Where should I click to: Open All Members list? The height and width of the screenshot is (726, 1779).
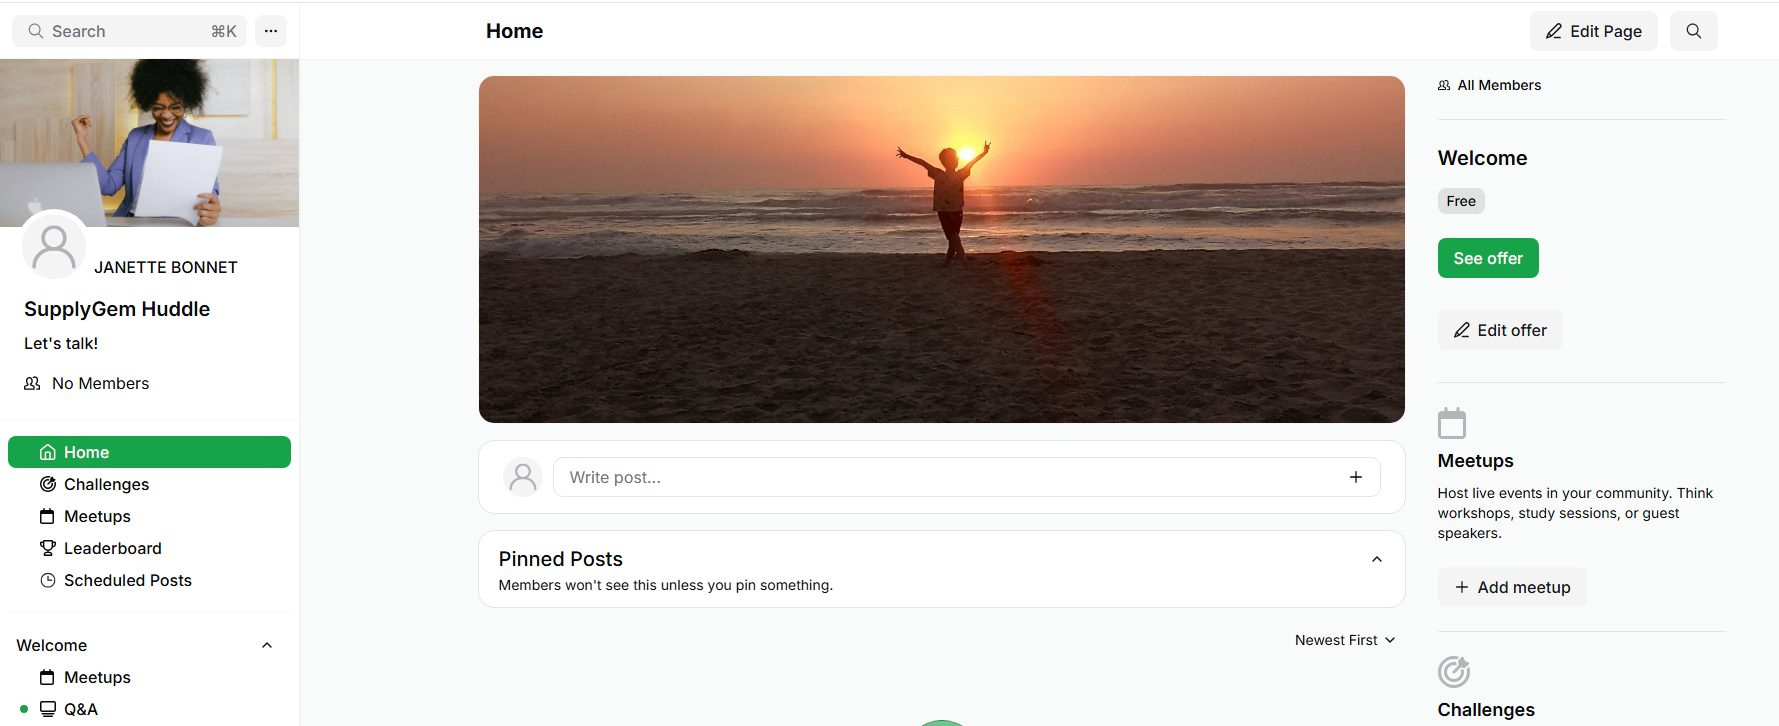pos(1490,85)
